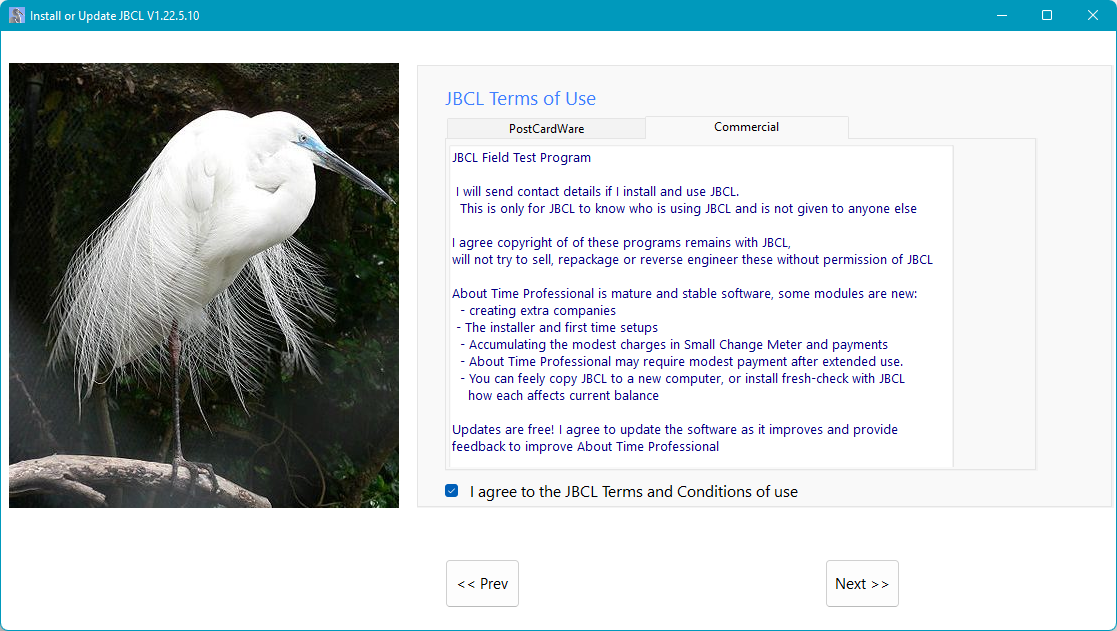Minimize the installer window
Screen dimensions: 1117x631
click(1000, 15)
